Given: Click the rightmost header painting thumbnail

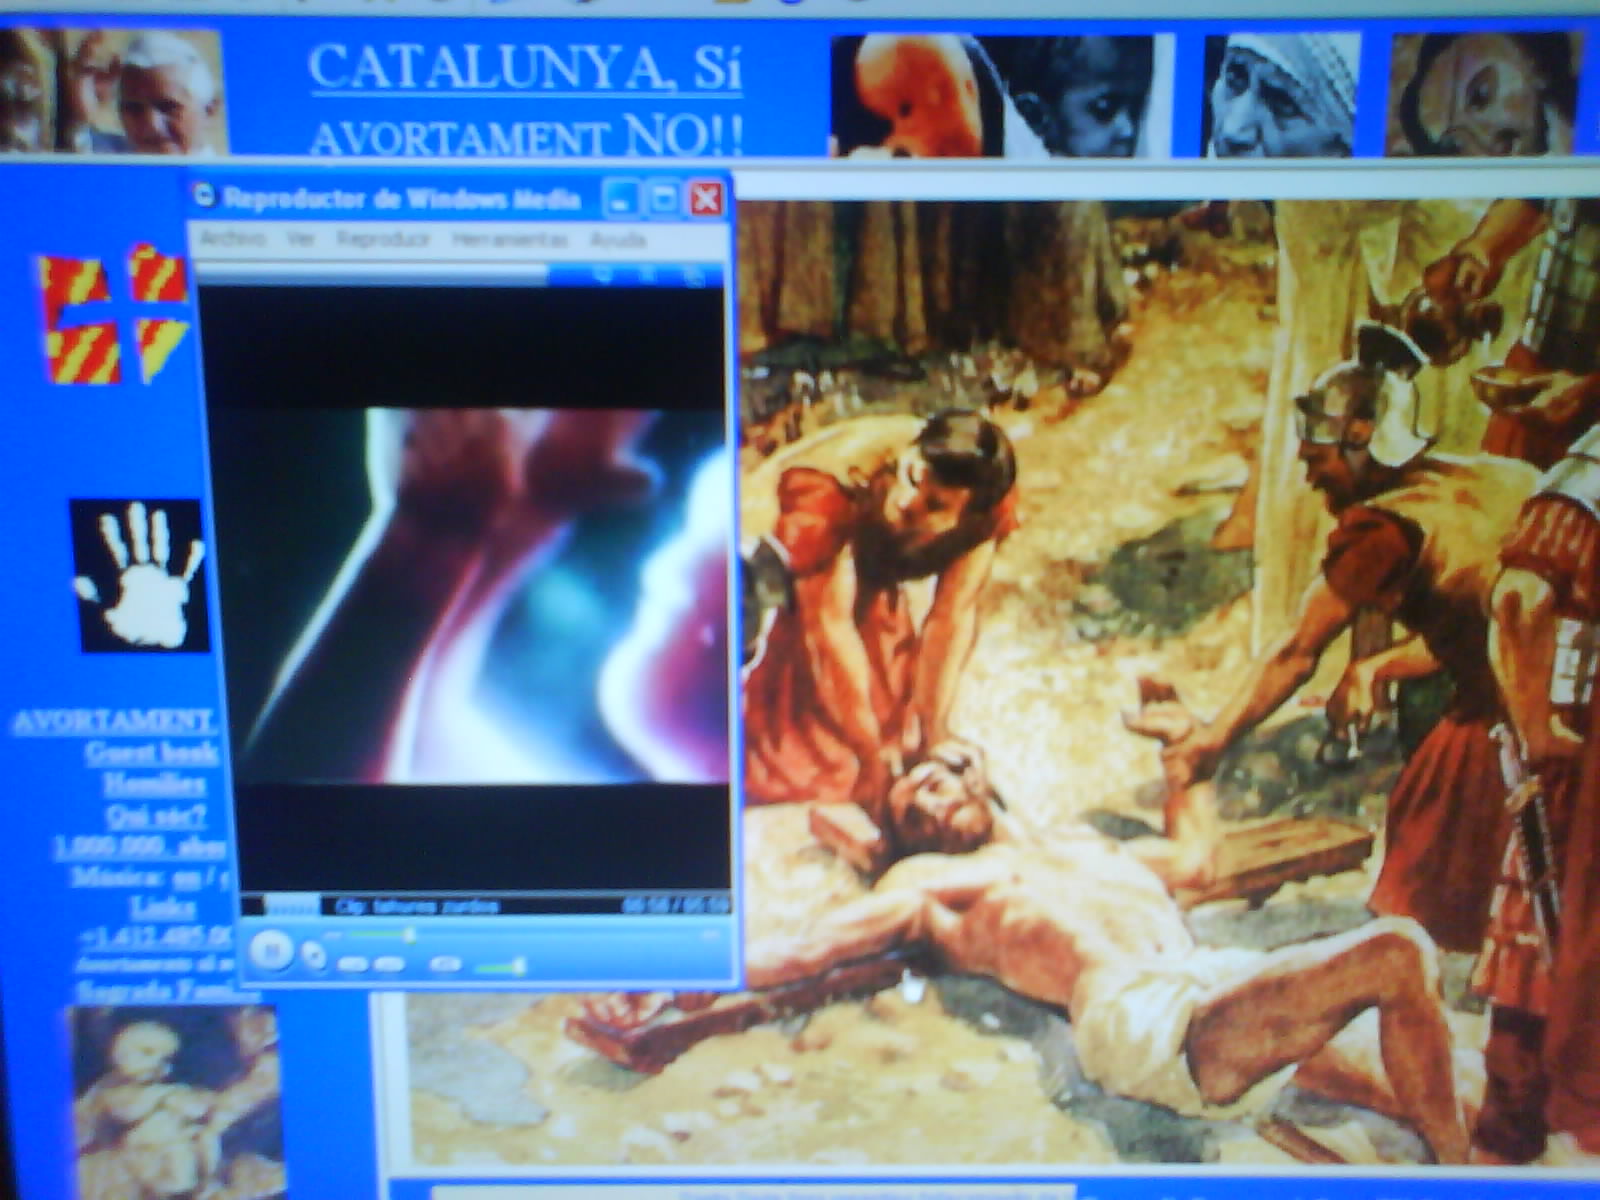Looking at the screenshot, I should pos(1484,93).
